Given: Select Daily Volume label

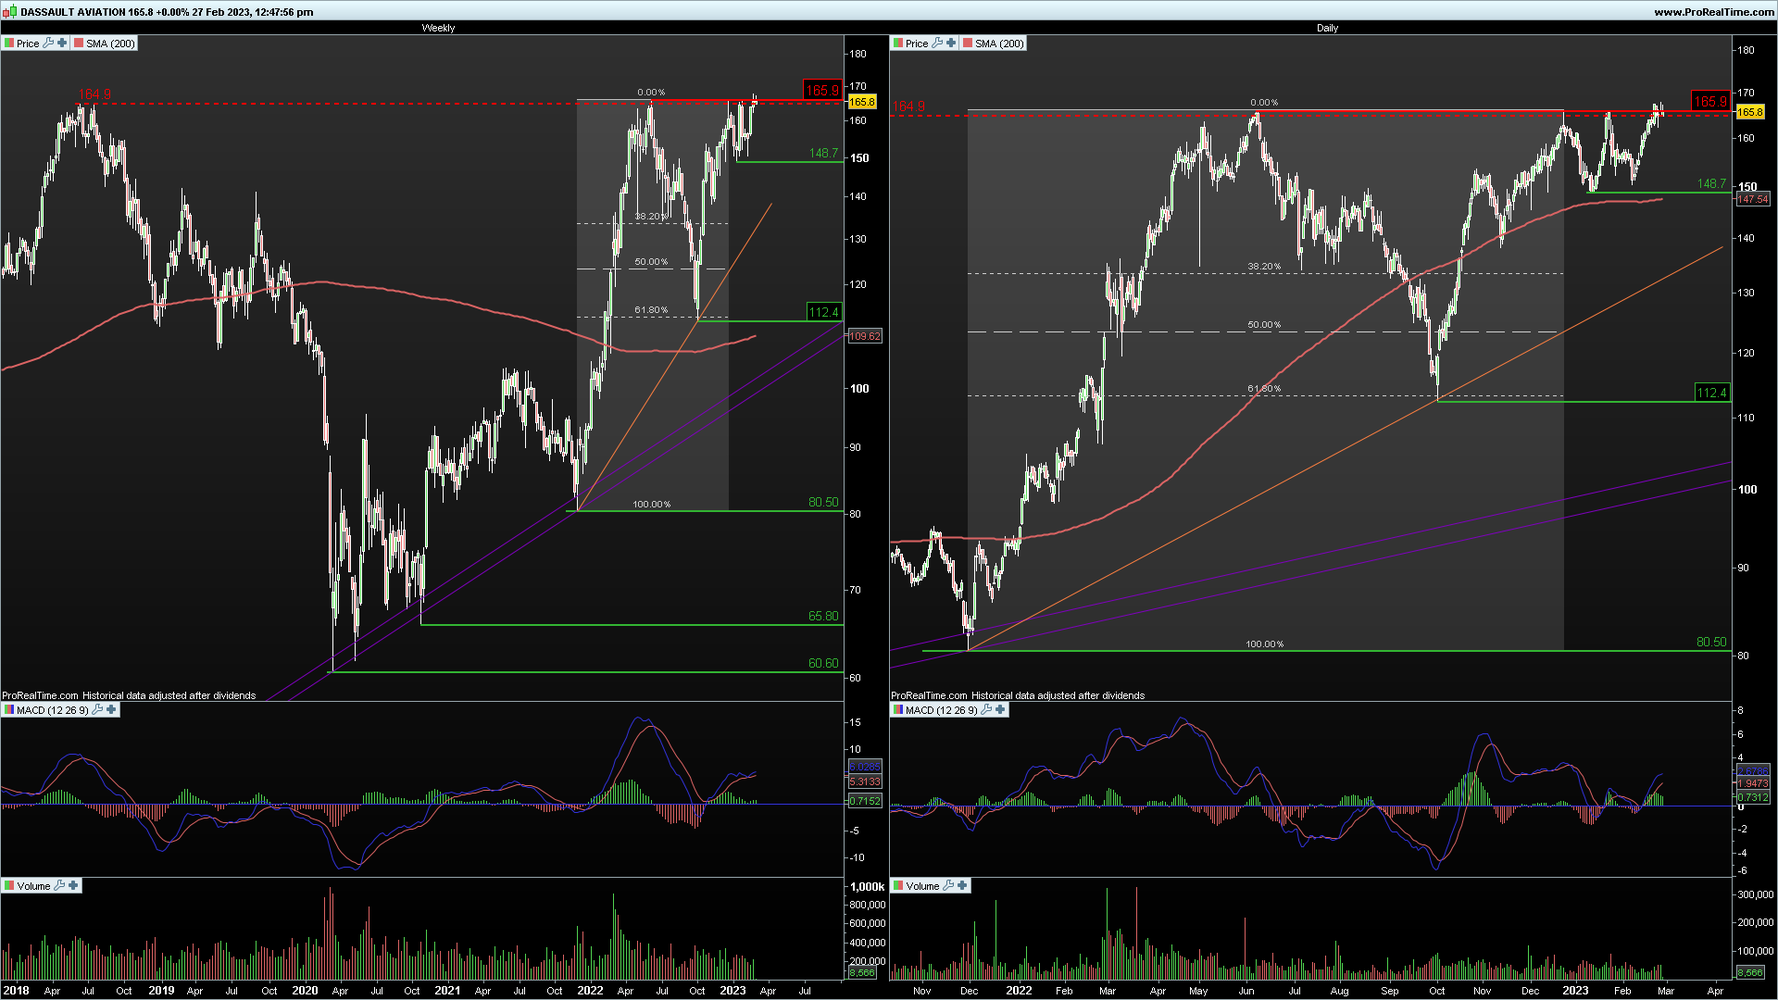Looking at the screenshot, I should [922, 885].
